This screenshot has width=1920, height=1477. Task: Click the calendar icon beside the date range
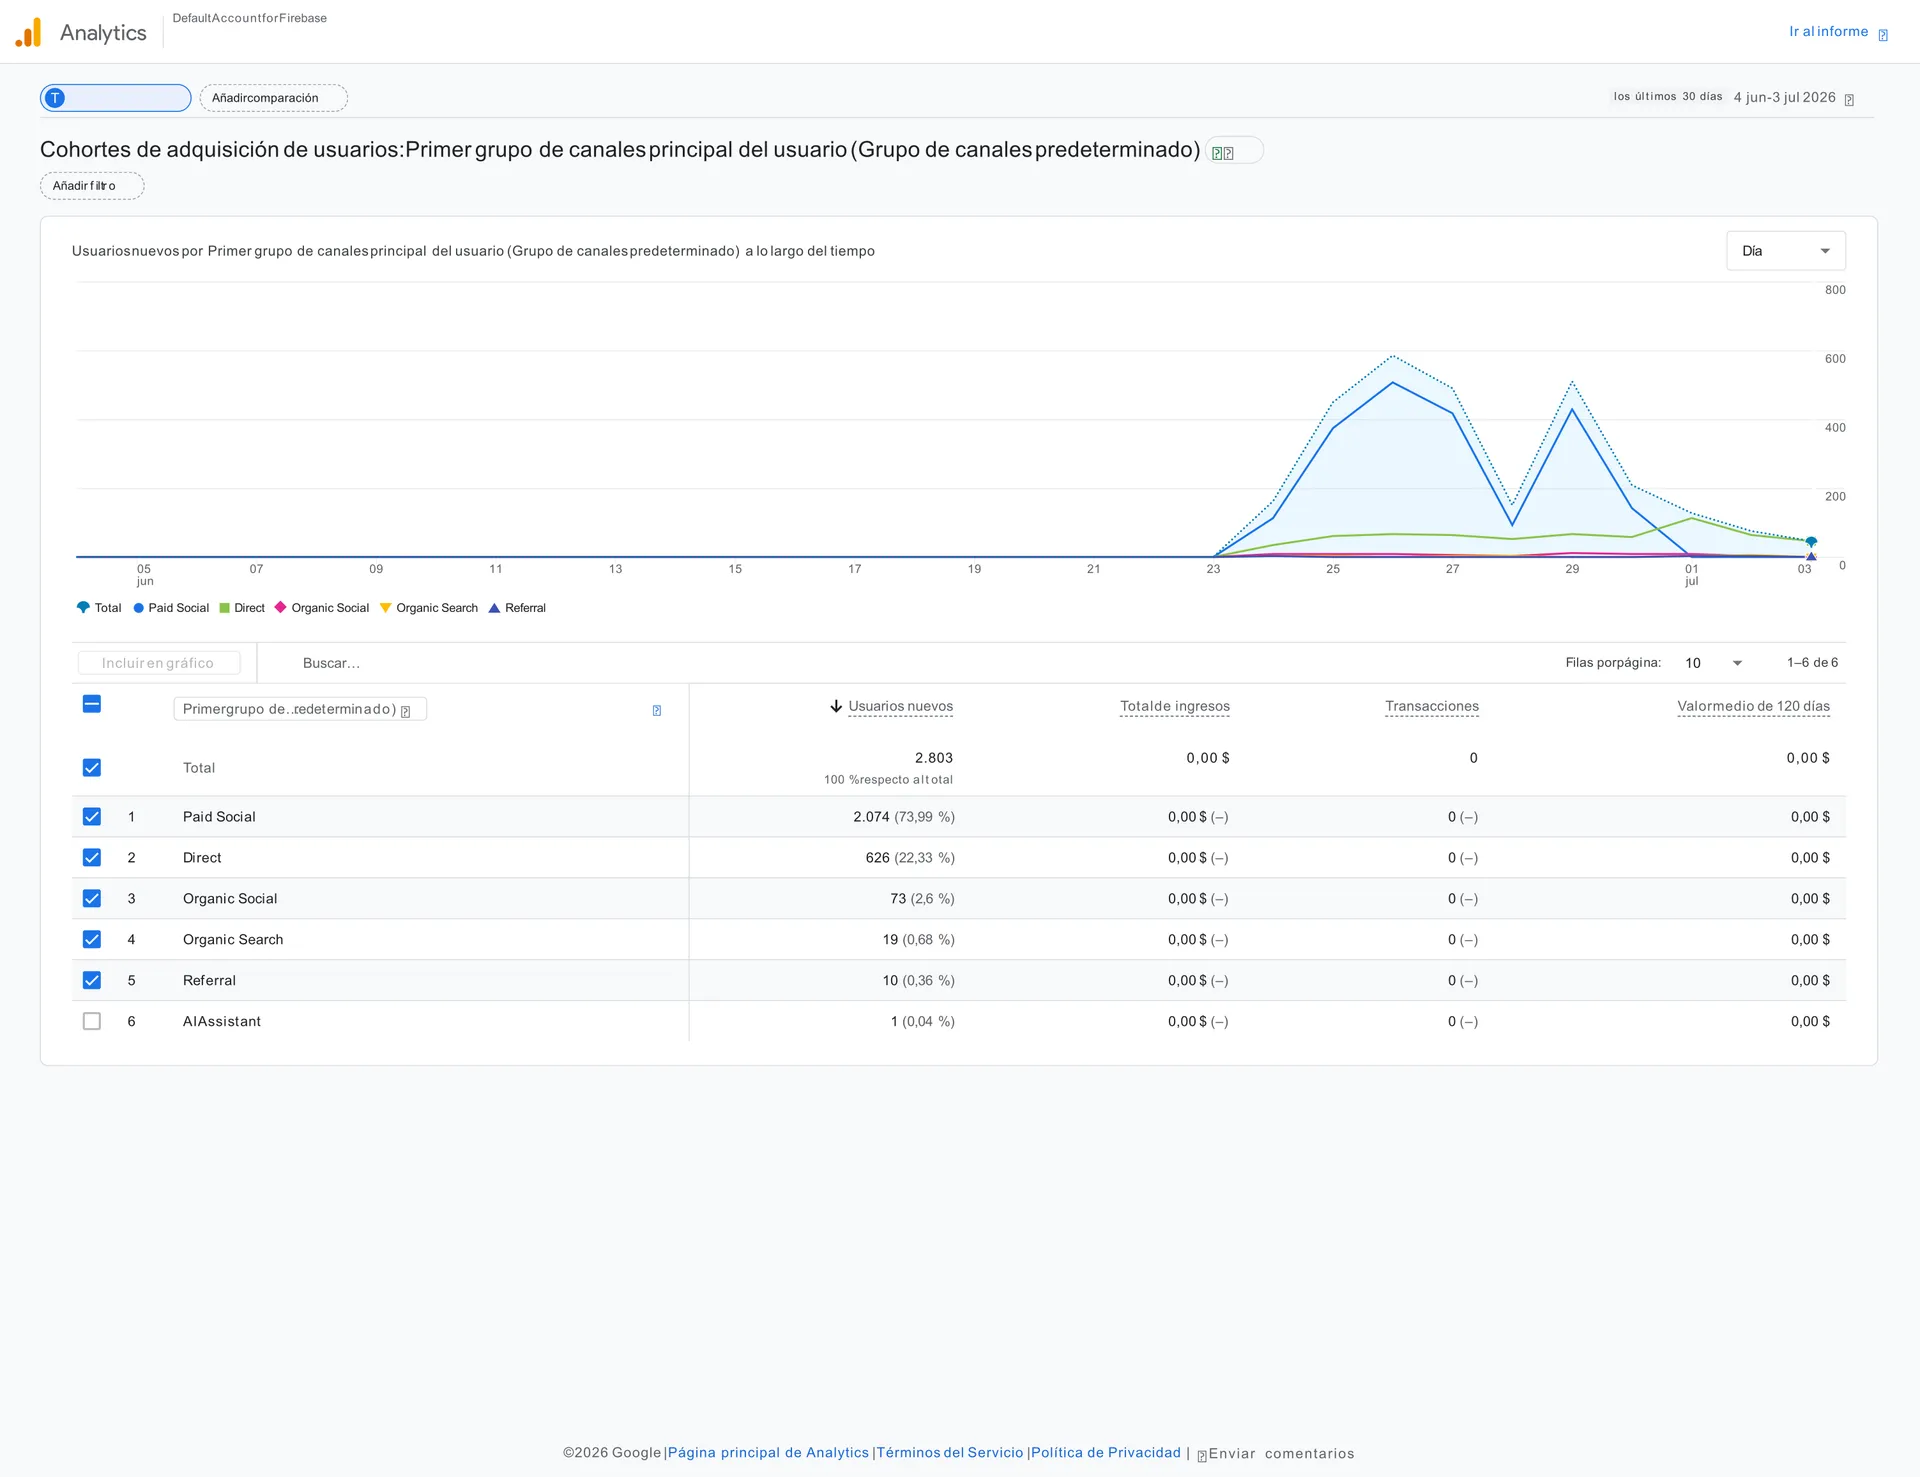(x=1849, y=100)
